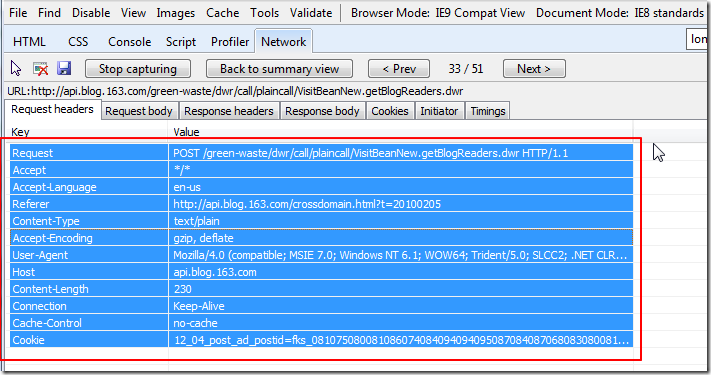Select the Network tab
711x375 pixels.
[x=283, y=42]
